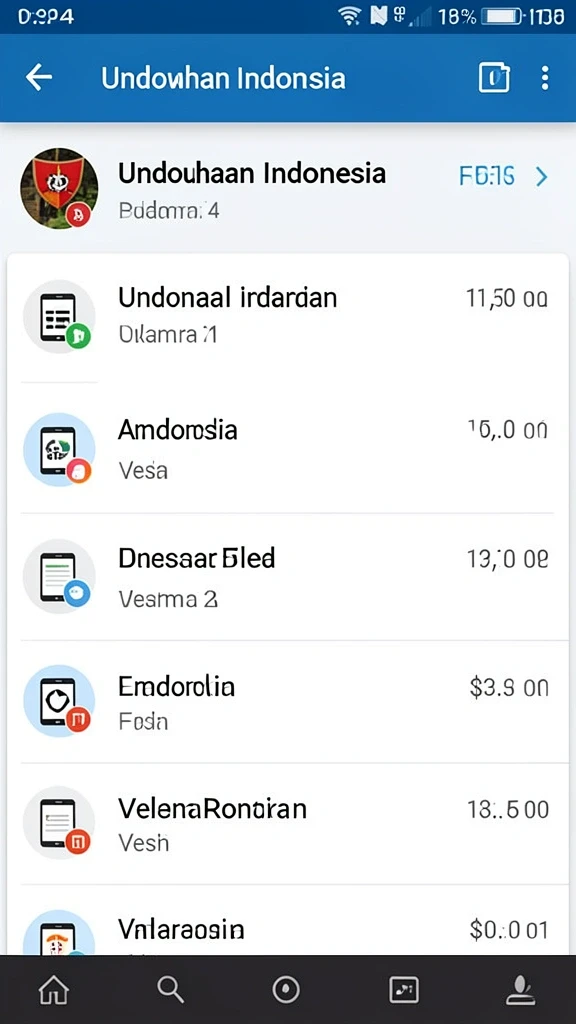Open the VelenaRonoran list entry

[287, 824]
